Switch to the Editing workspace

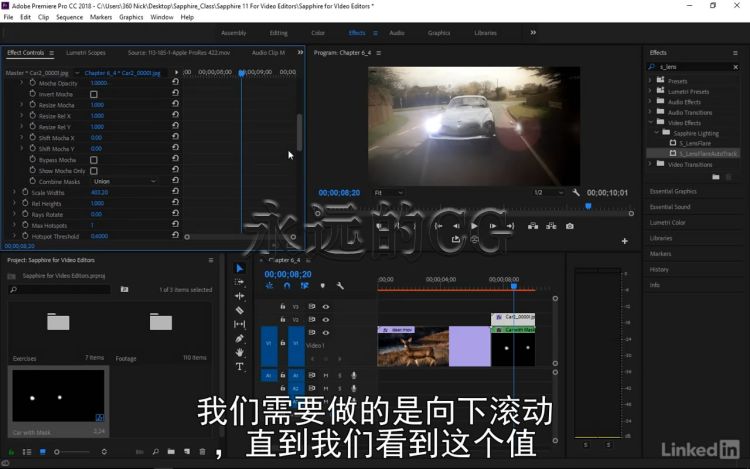[x=278, y=33]
